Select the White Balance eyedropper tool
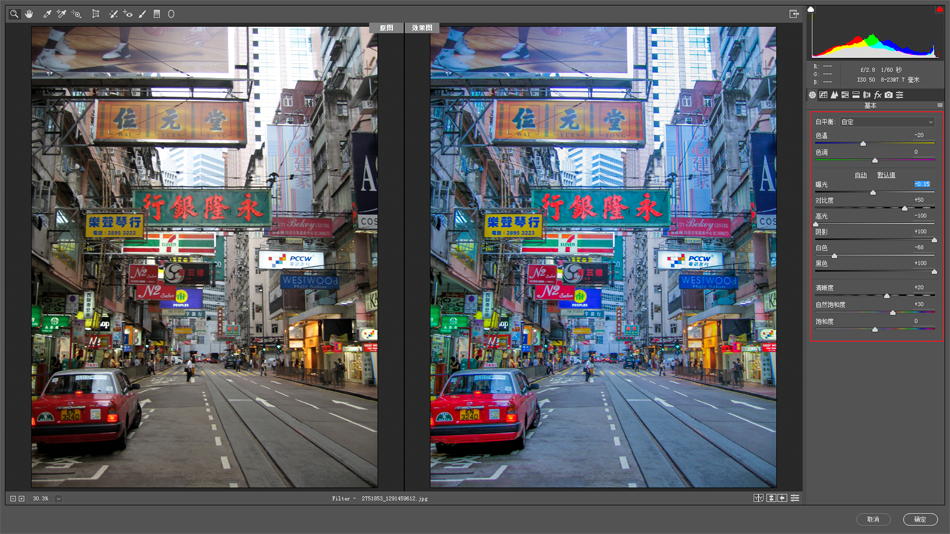 (47, 14)
